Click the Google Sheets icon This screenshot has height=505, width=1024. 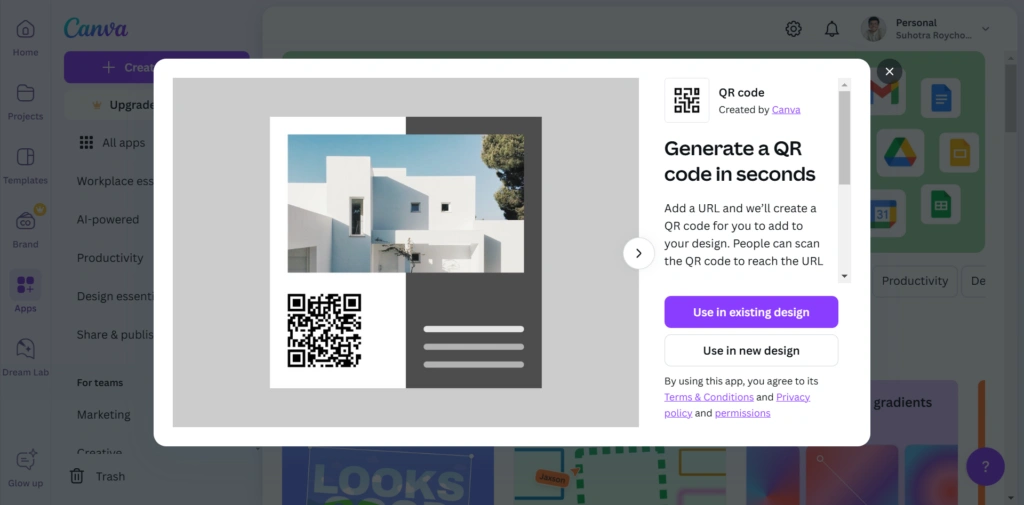click(940, 204)
